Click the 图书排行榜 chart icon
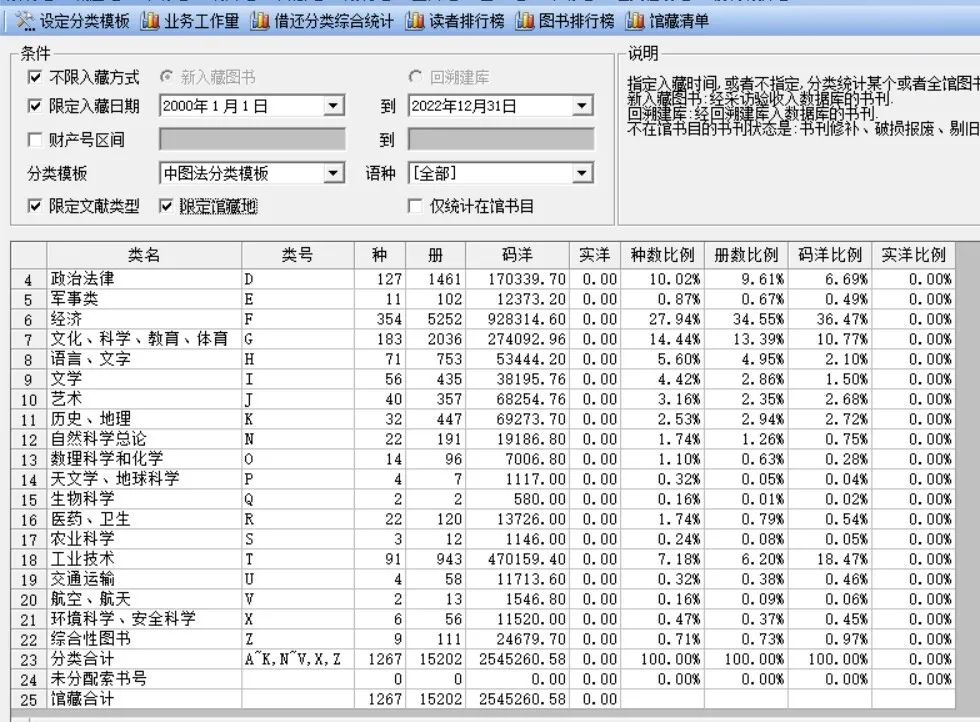 tap(525, 21)
